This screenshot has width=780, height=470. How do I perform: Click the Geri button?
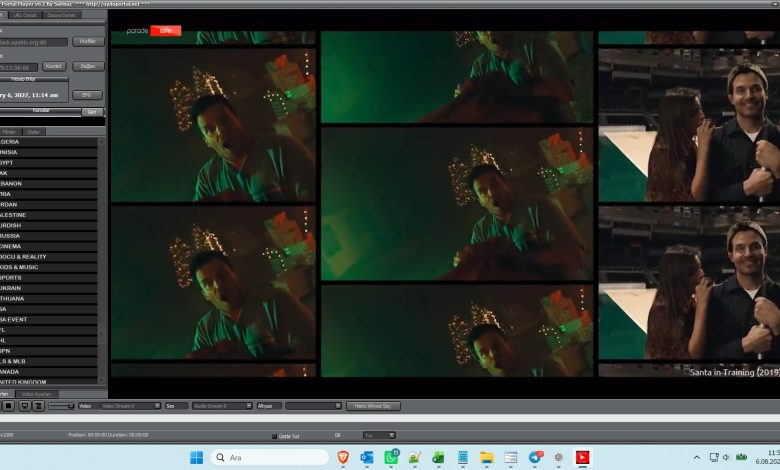pyautogui.click(x=92, y=112)
